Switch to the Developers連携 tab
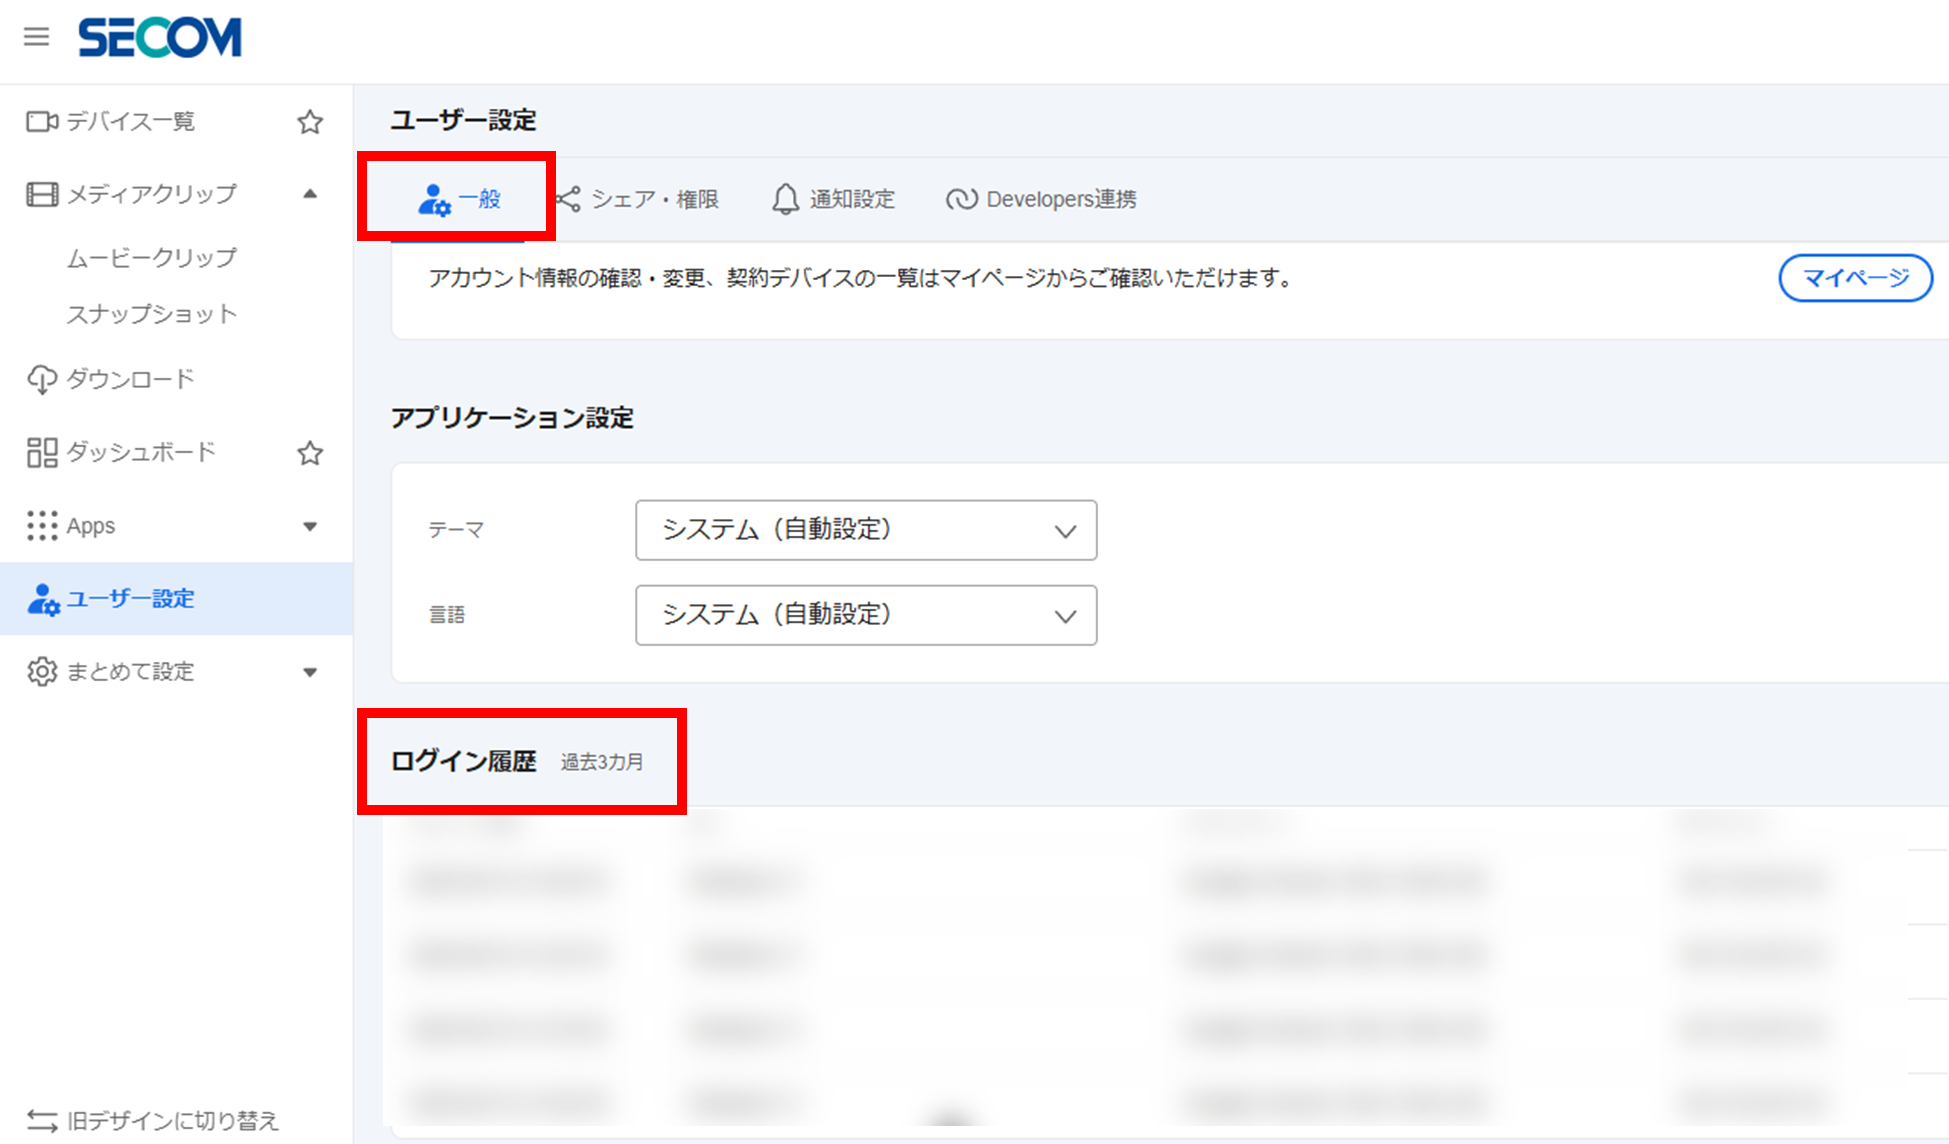Viewport: 1949px width, 1144px height. (1041, 199)
